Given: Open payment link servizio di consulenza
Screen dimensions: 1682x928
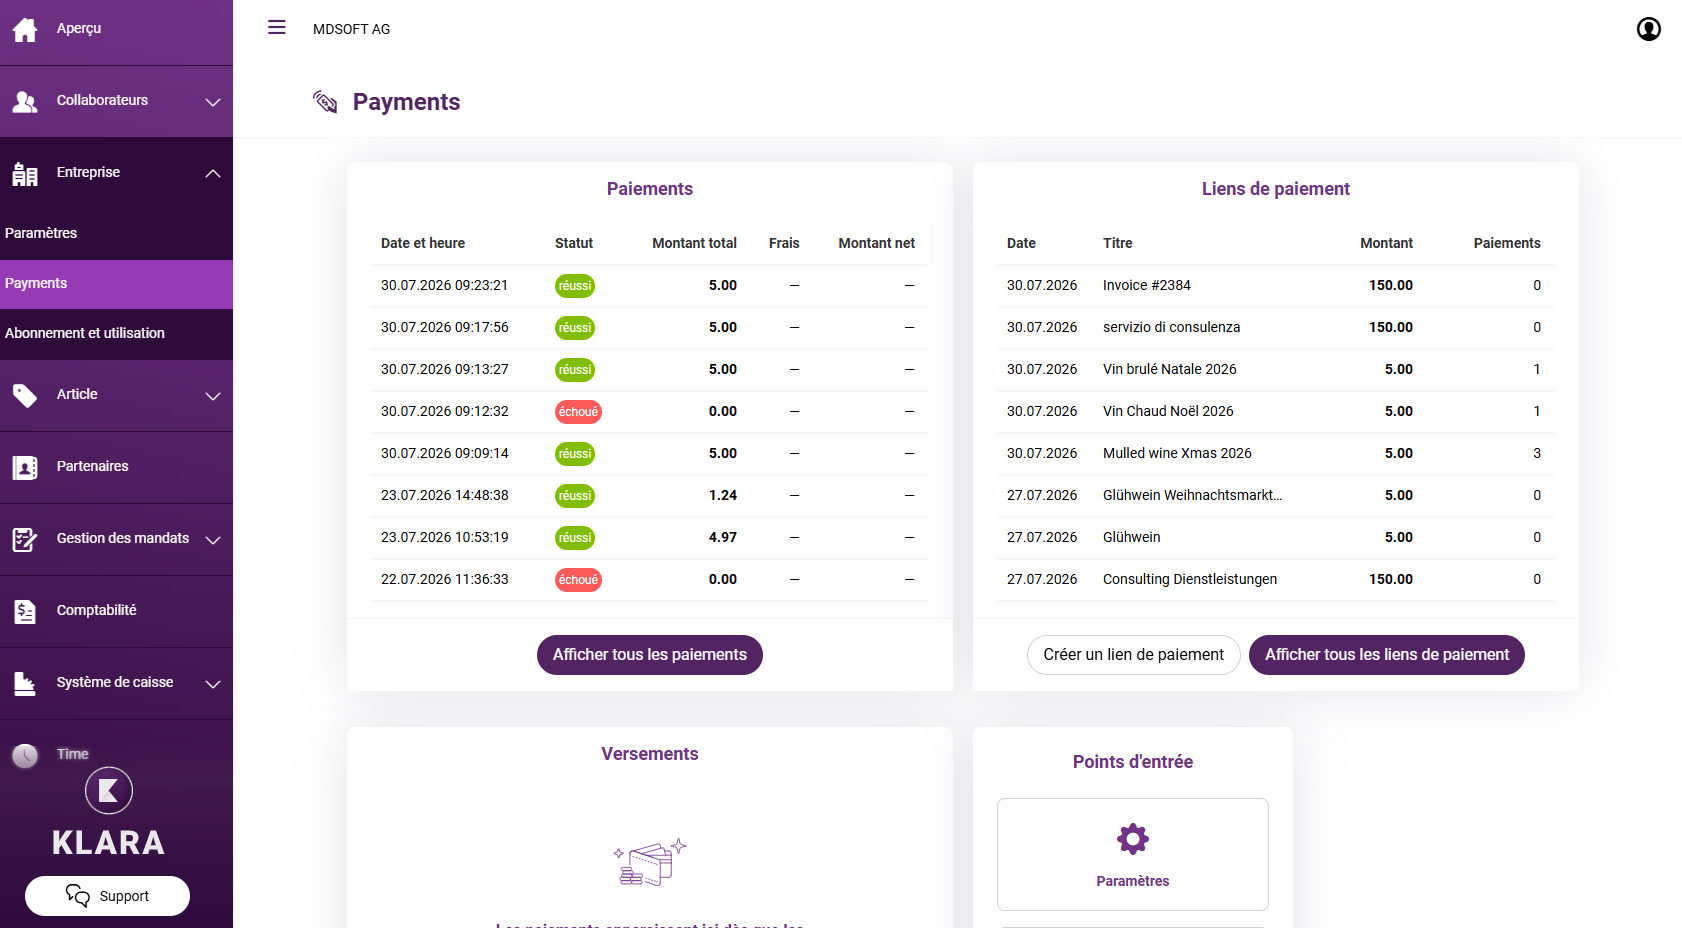Looking at the screenshot, I should (x=1276, y=328).
